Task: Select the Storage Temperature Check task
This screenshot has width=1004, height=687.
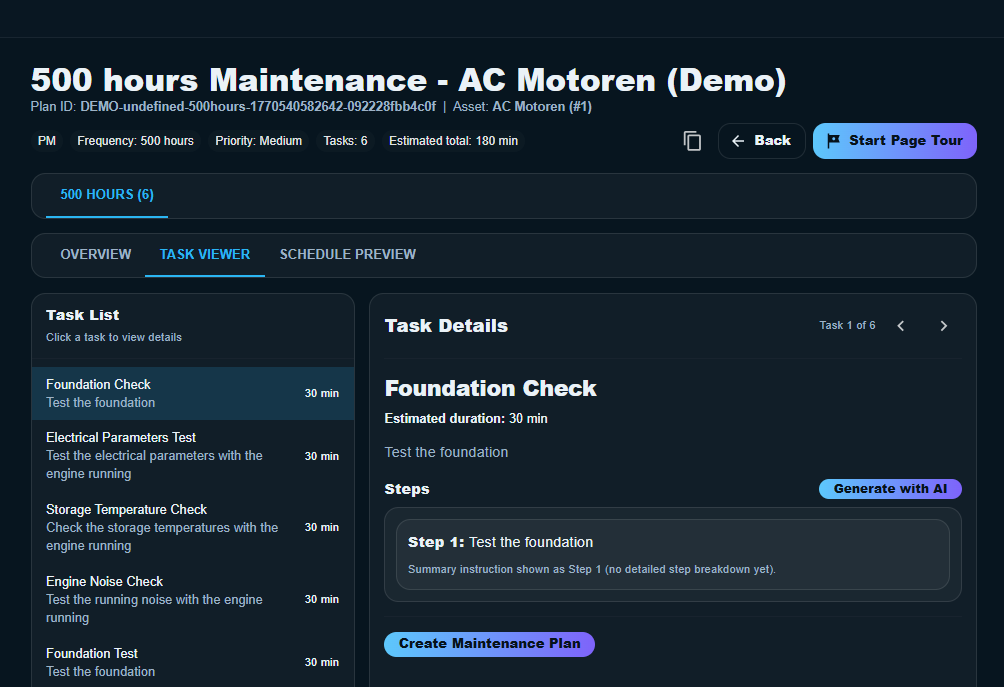Action: pos(193,527)
